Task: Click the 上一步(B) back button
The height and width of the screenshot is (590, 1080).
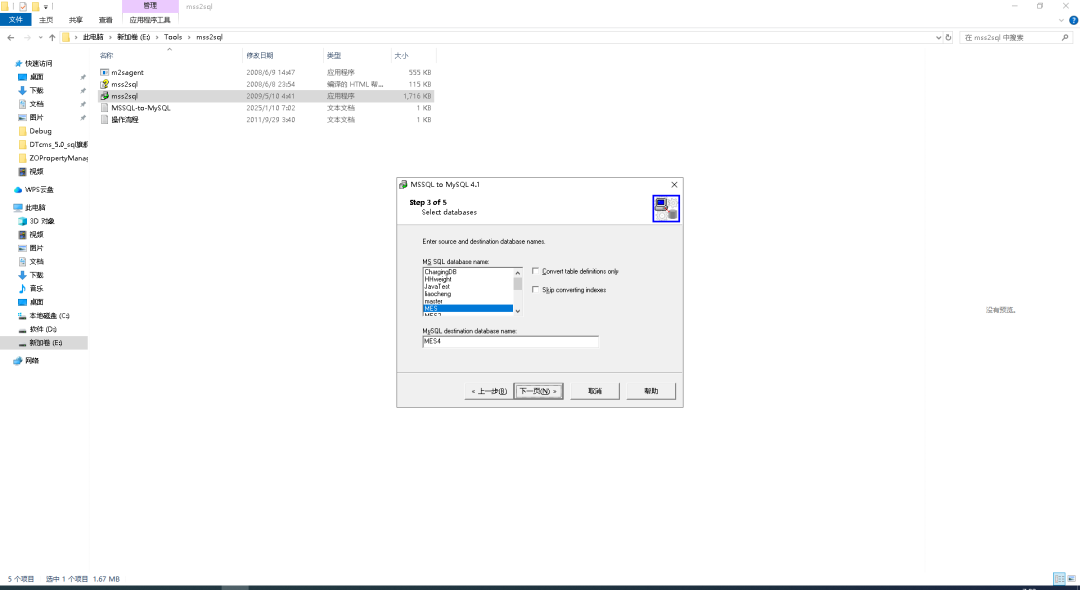Action: [x=489, y=391]
